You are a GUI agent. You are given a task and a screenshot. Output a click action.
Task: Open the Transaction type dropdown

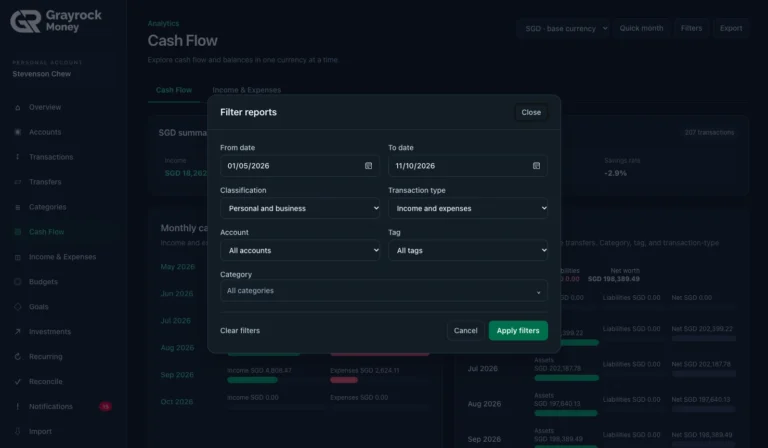(468, 209)
